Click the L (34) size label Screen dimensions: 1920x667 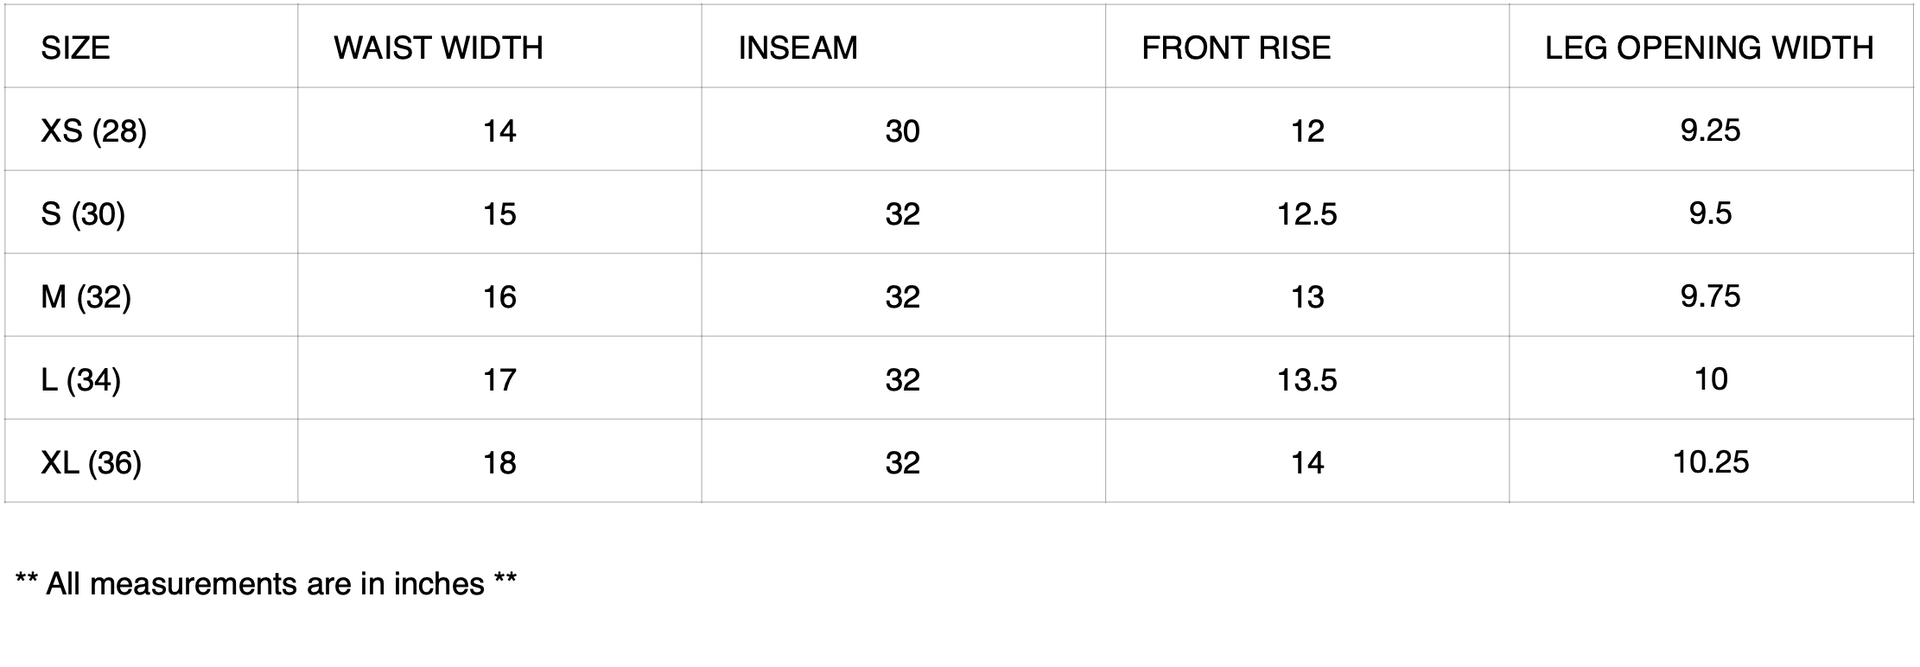point(81,380)
